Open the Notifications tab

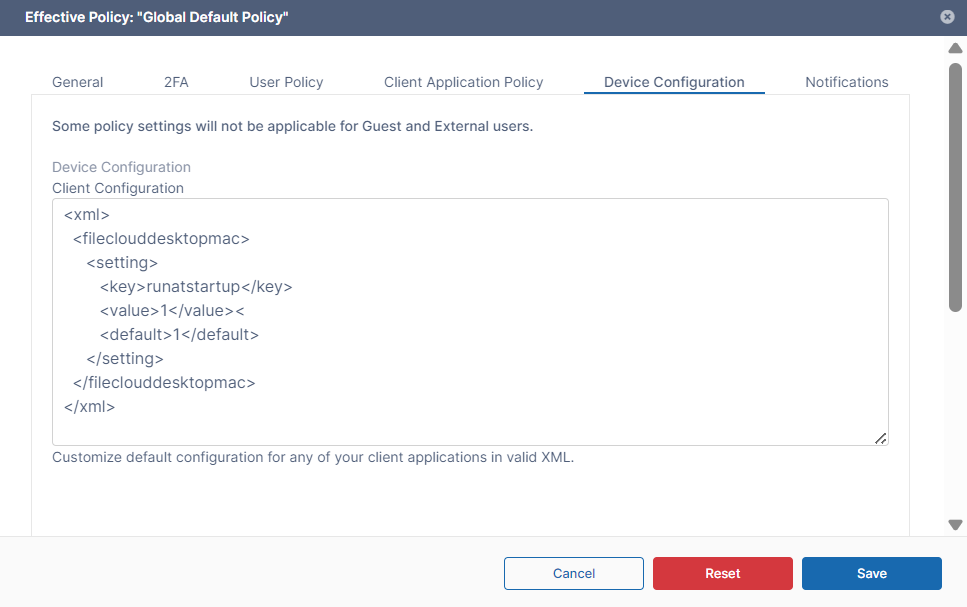846,82
